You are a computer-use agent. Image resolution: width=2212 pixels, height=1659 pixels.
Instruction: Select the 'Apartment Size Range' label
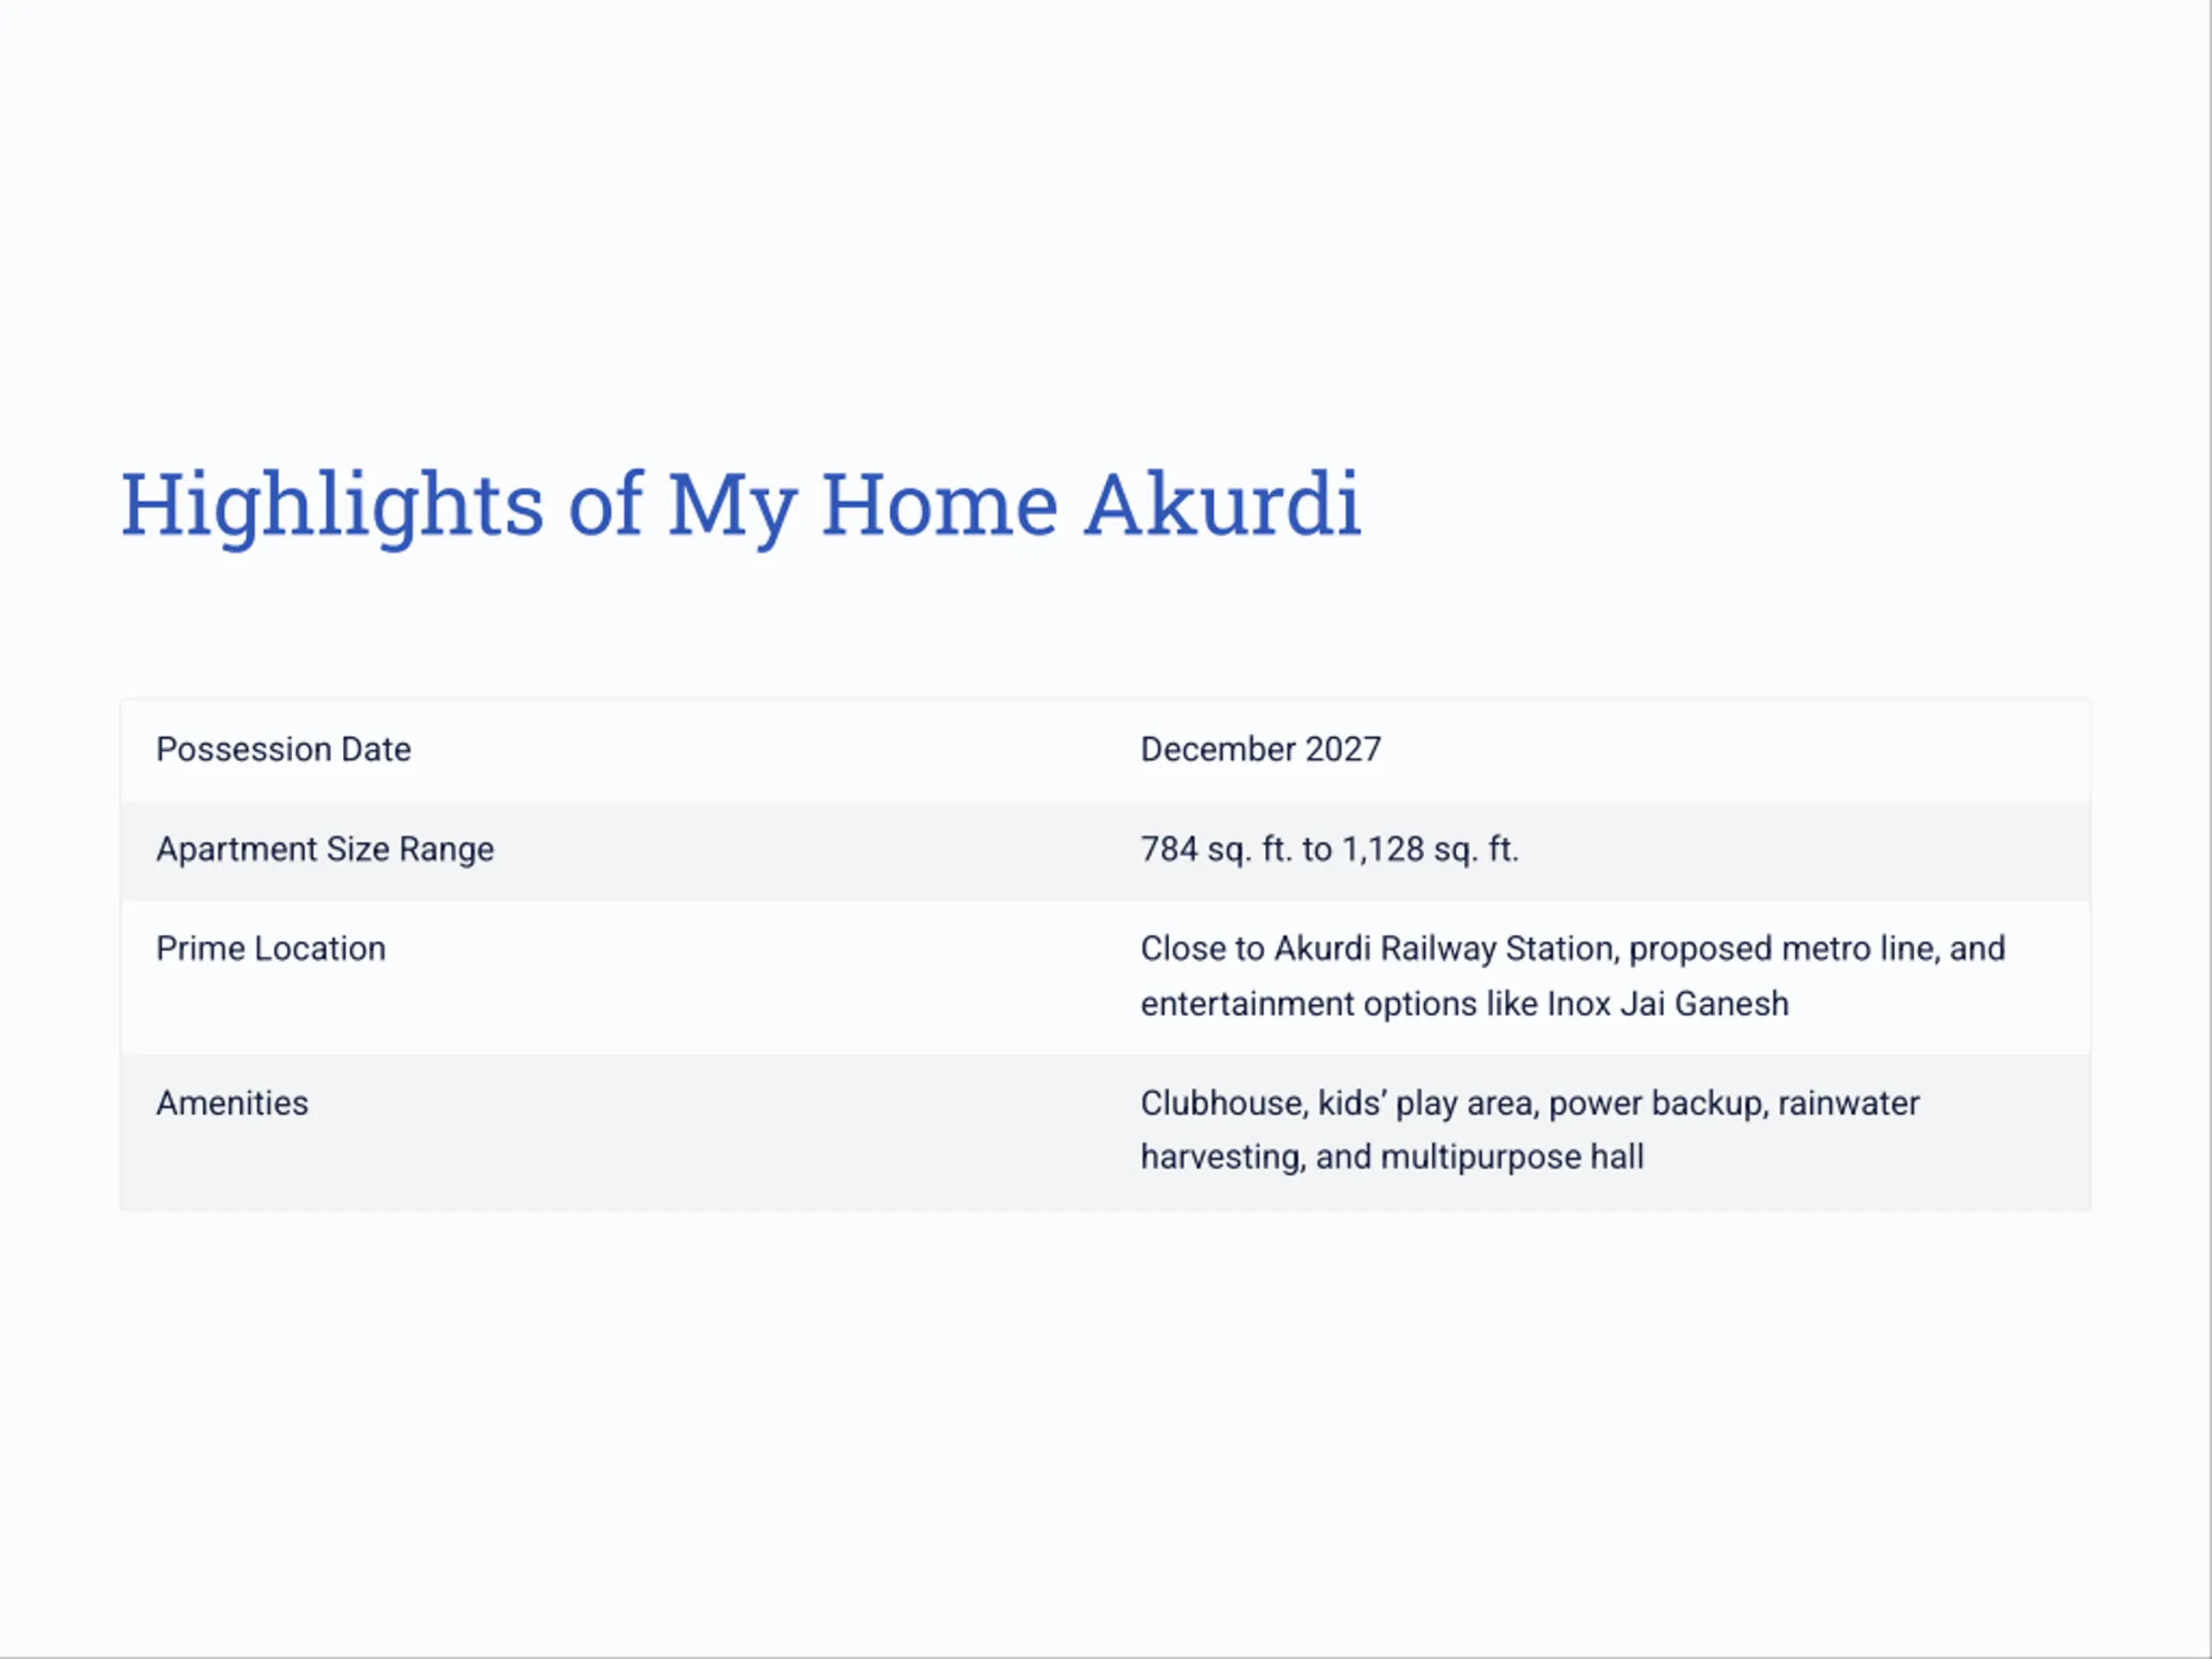[x=325, y=849]
